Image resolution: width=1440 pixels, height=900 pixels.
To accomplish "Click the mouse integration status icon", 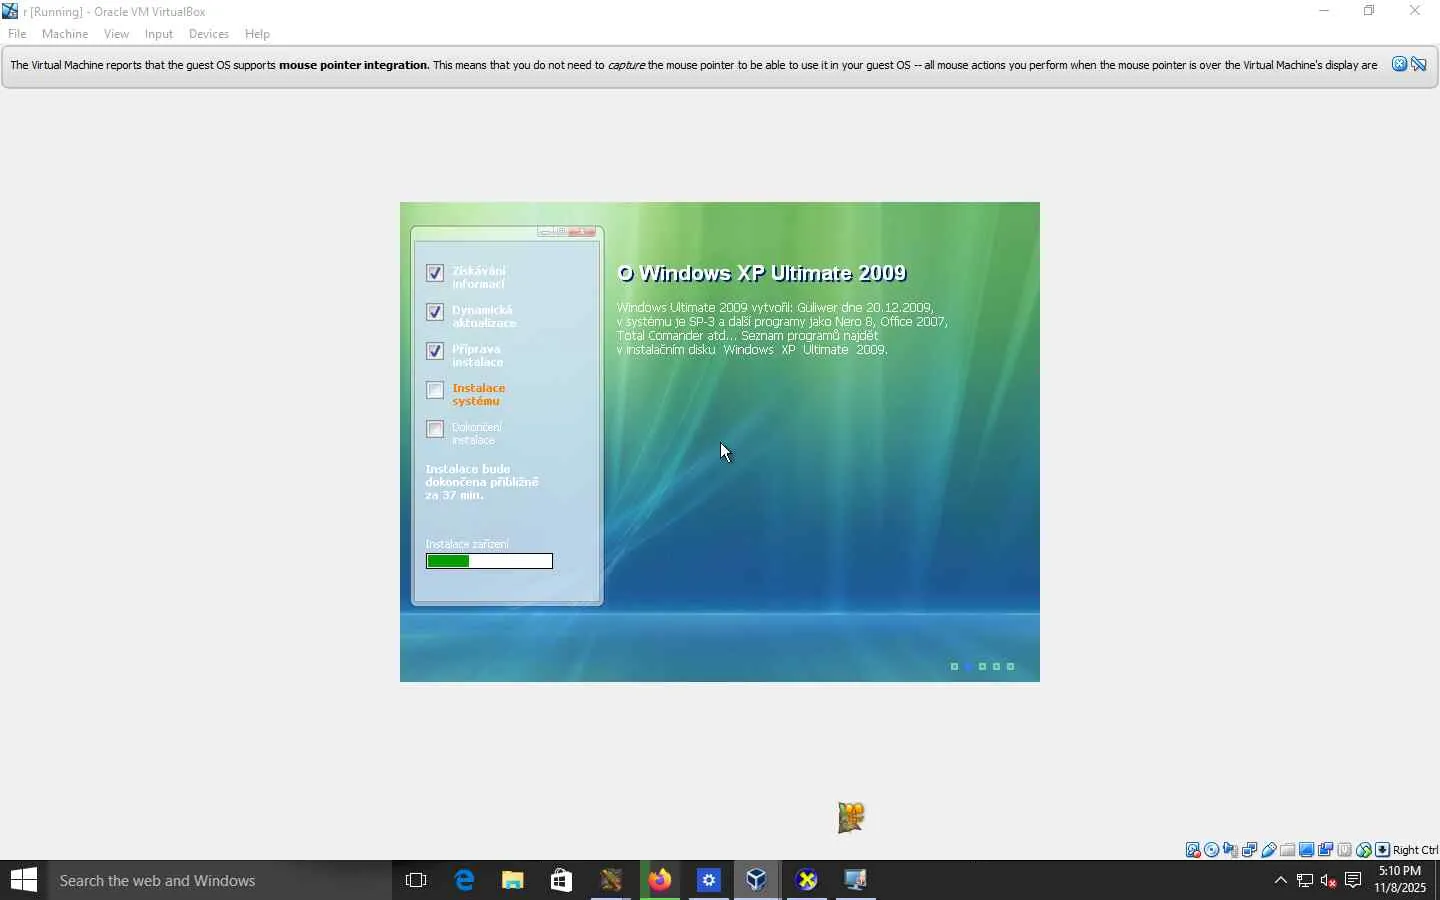I will click(1364, 850).
